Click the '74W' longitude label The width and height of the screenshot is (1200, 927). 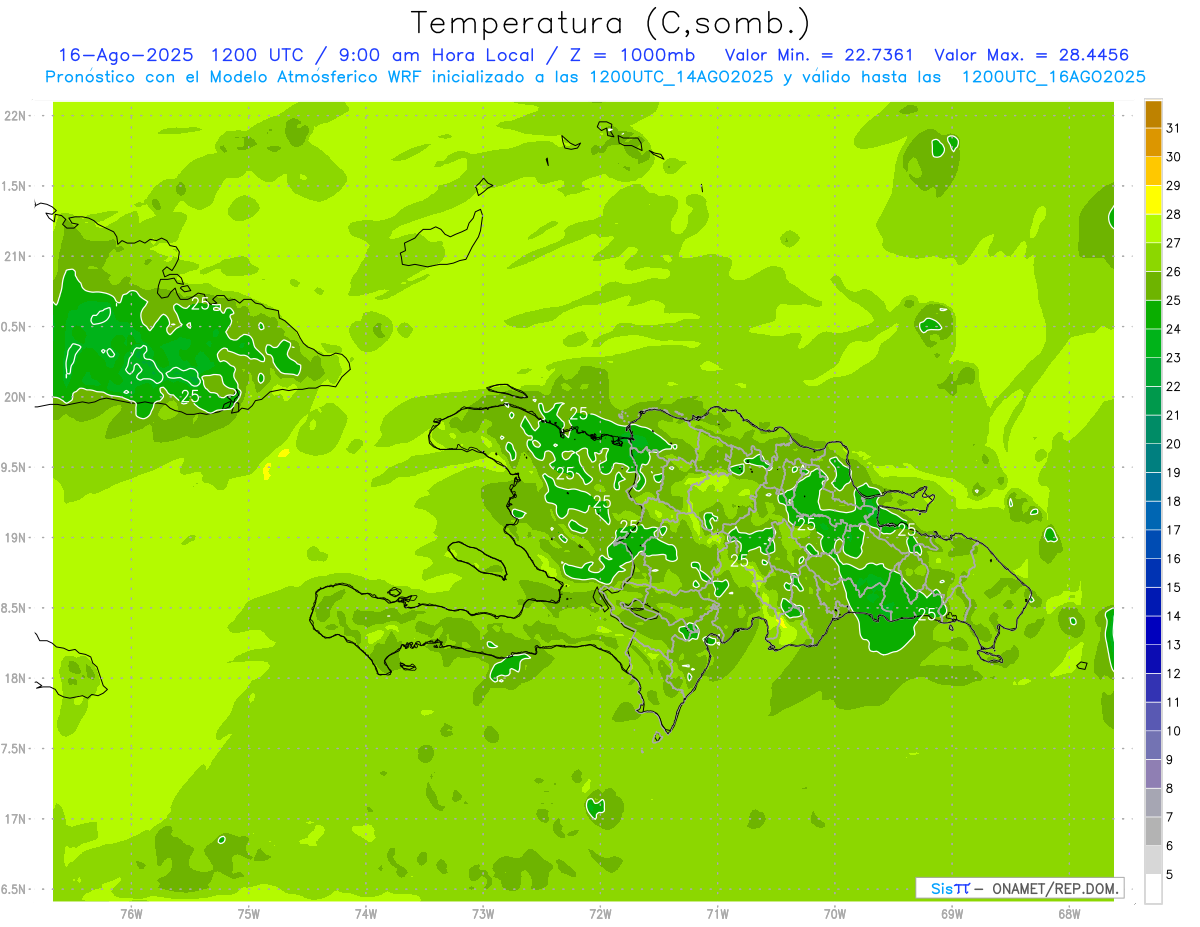(x=366, y=913)
